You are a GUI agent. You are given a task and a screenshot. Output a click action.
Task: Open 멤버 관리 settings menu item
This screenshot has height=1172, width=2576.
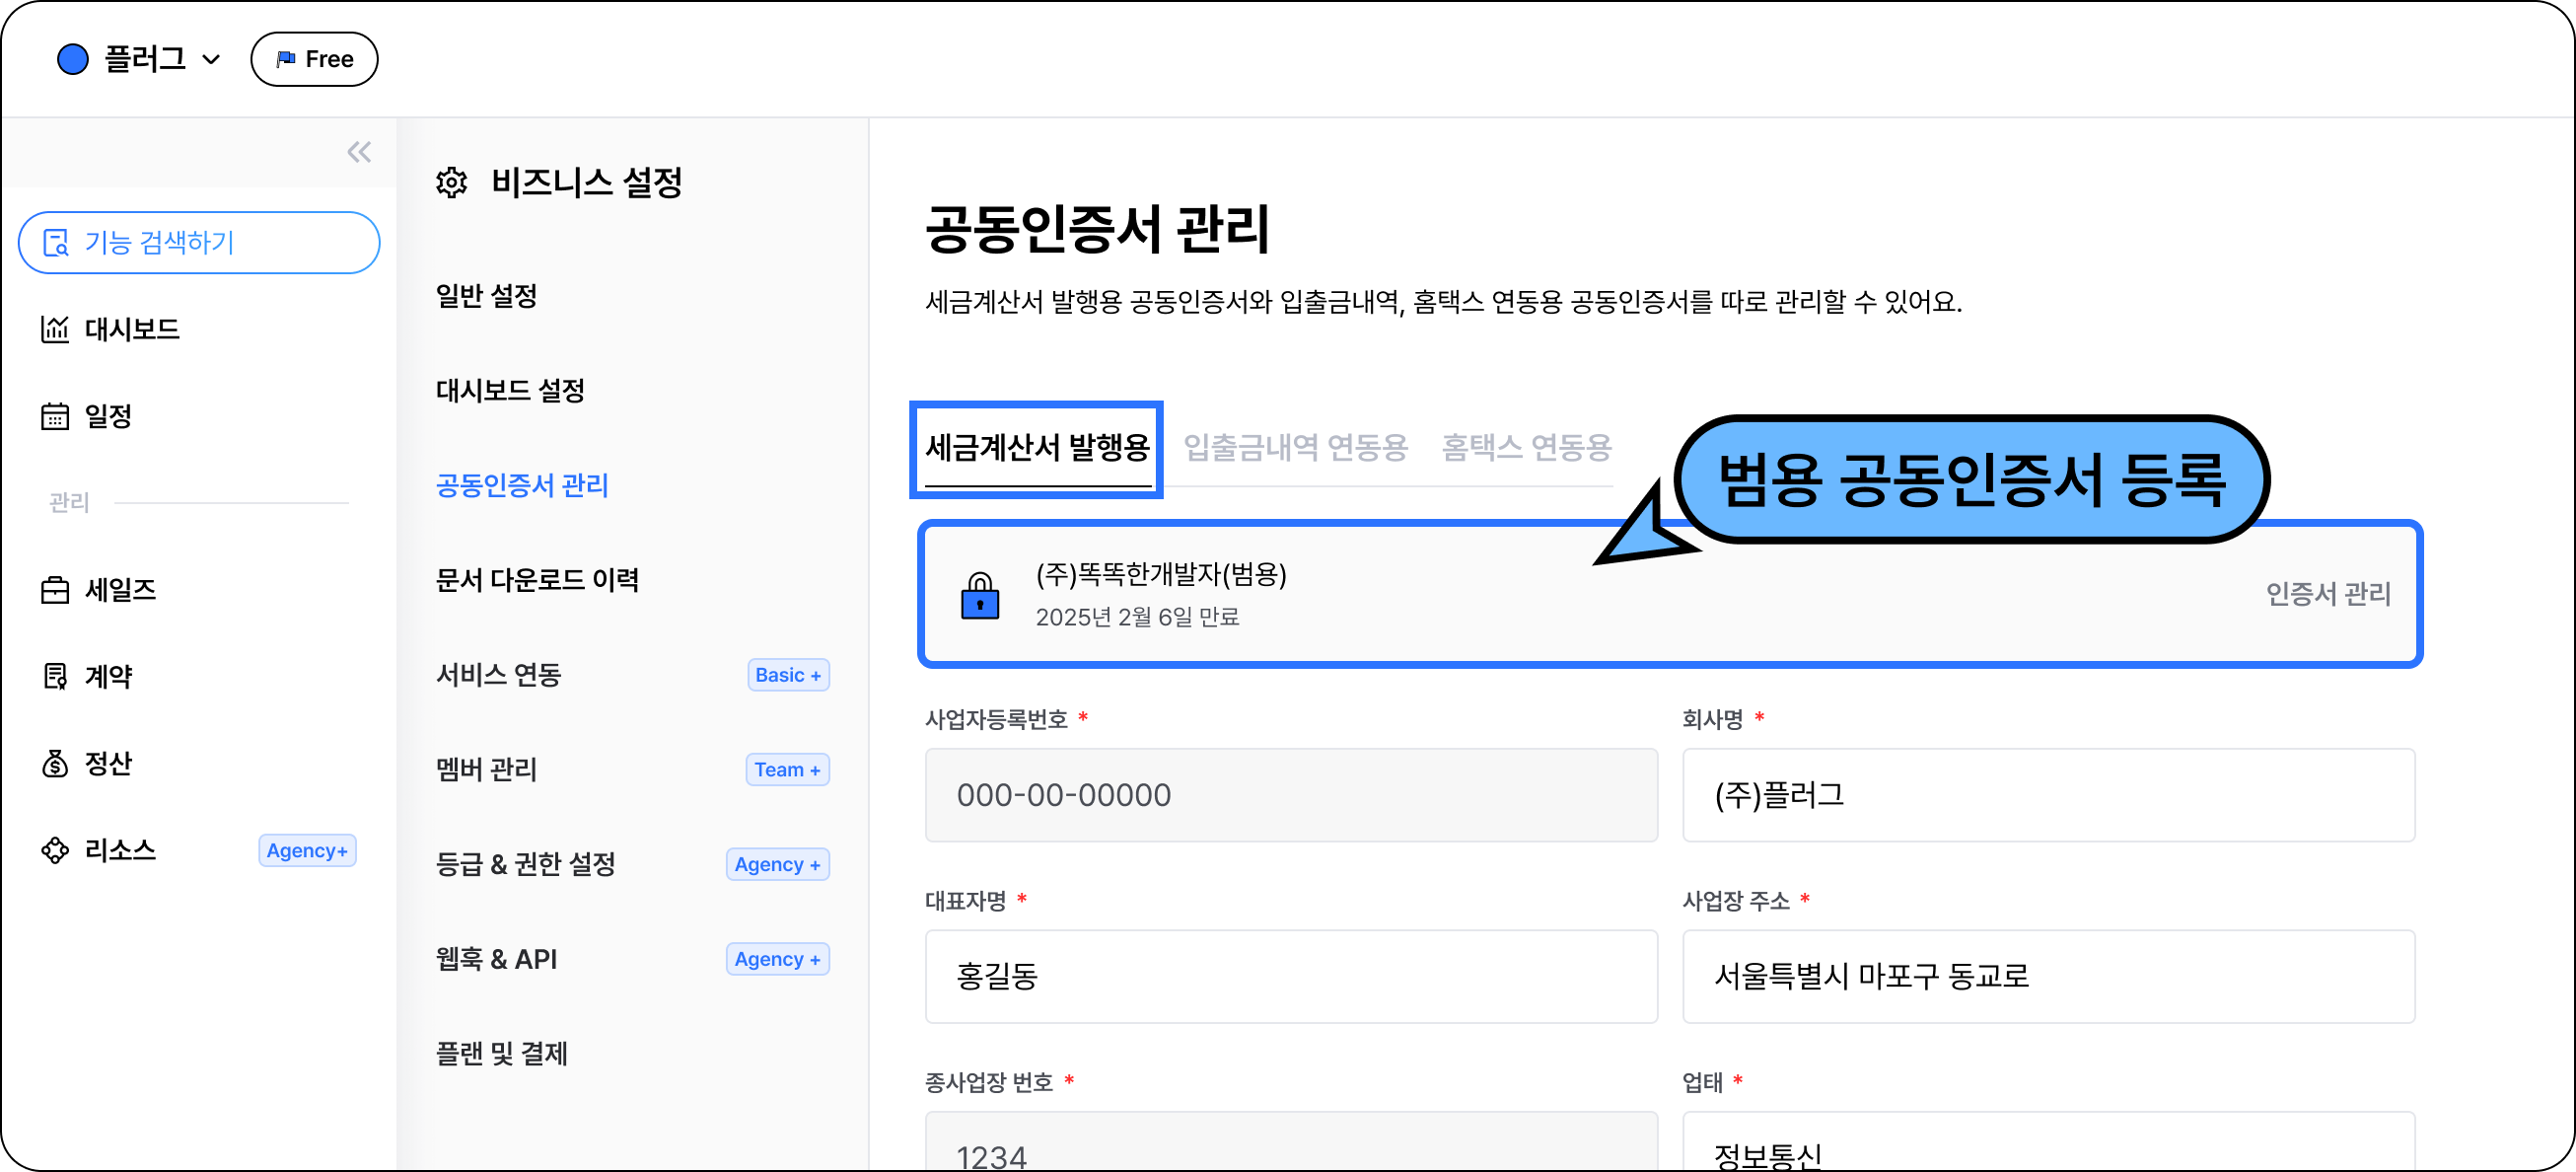tap(487, 770)
